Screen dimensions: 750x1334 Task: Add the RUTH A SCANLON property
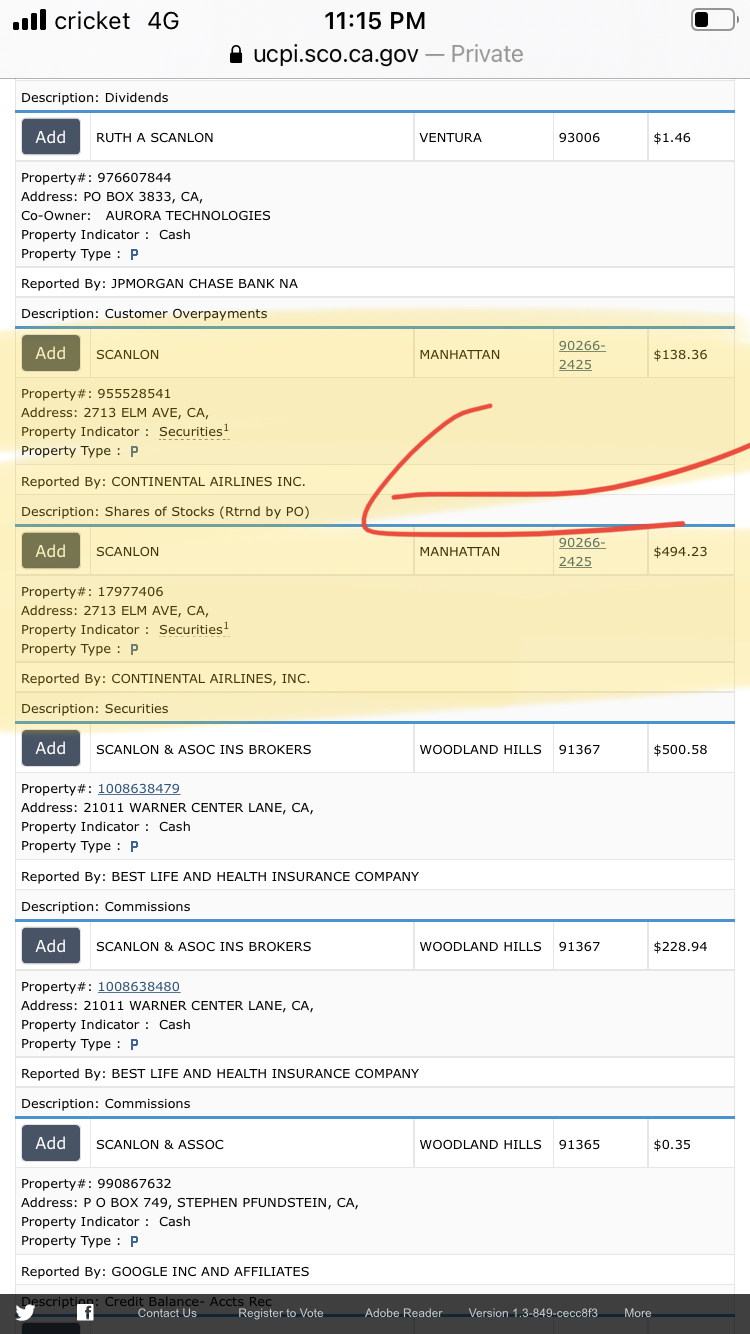pos(51,137)
